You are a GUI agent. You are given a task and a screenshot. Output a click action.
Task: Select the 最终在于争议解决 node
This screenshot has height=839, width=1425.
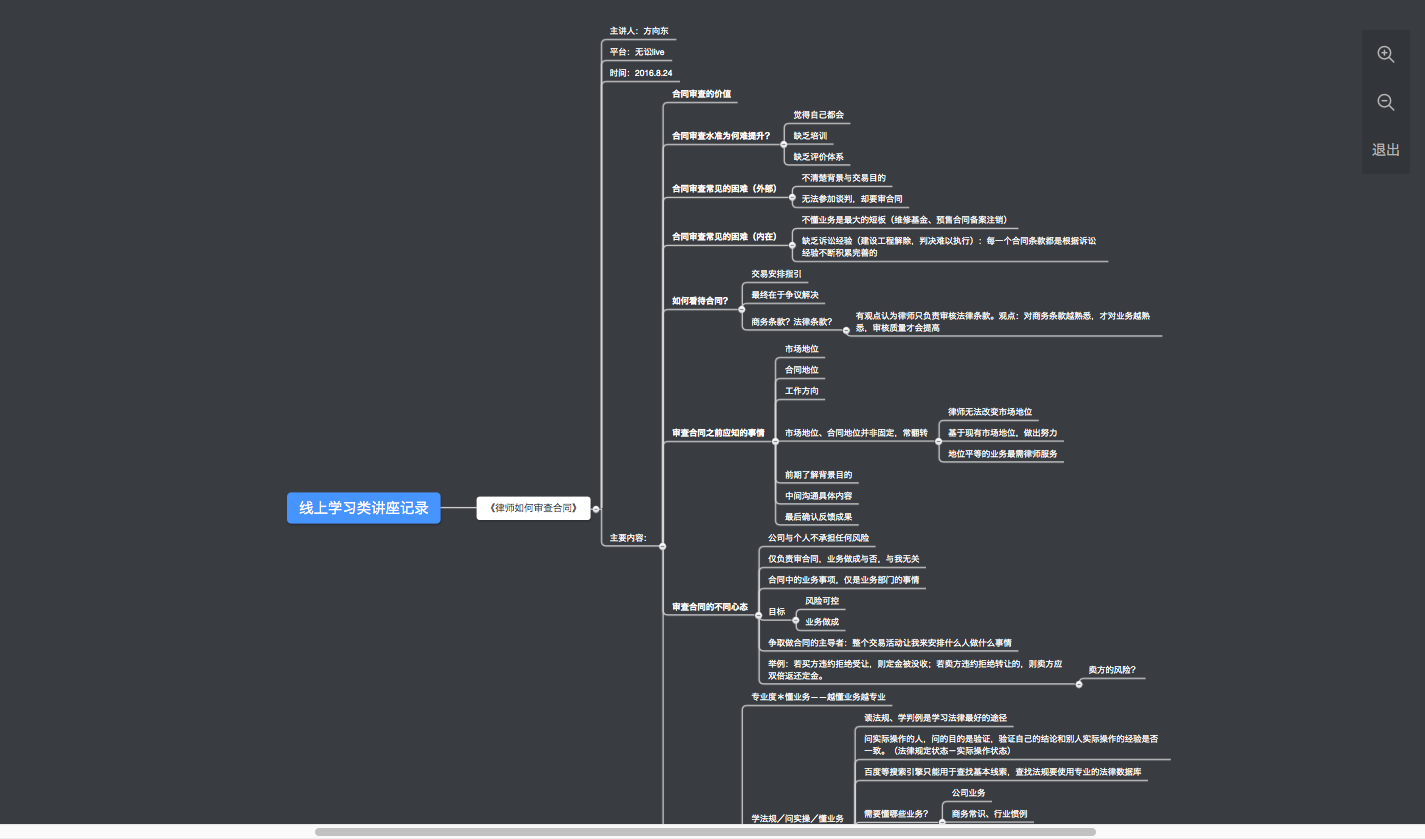tap(784, 295)
